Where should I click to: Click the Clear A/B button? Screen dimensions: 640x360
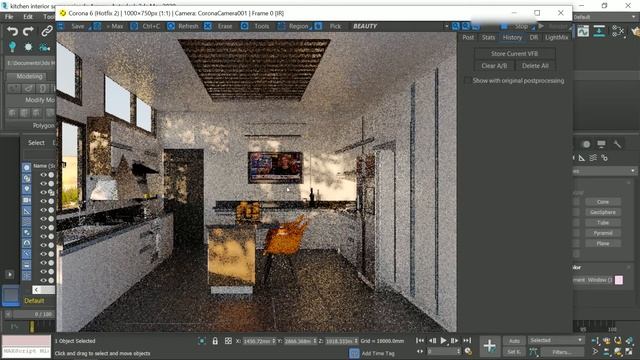[494, 66]
